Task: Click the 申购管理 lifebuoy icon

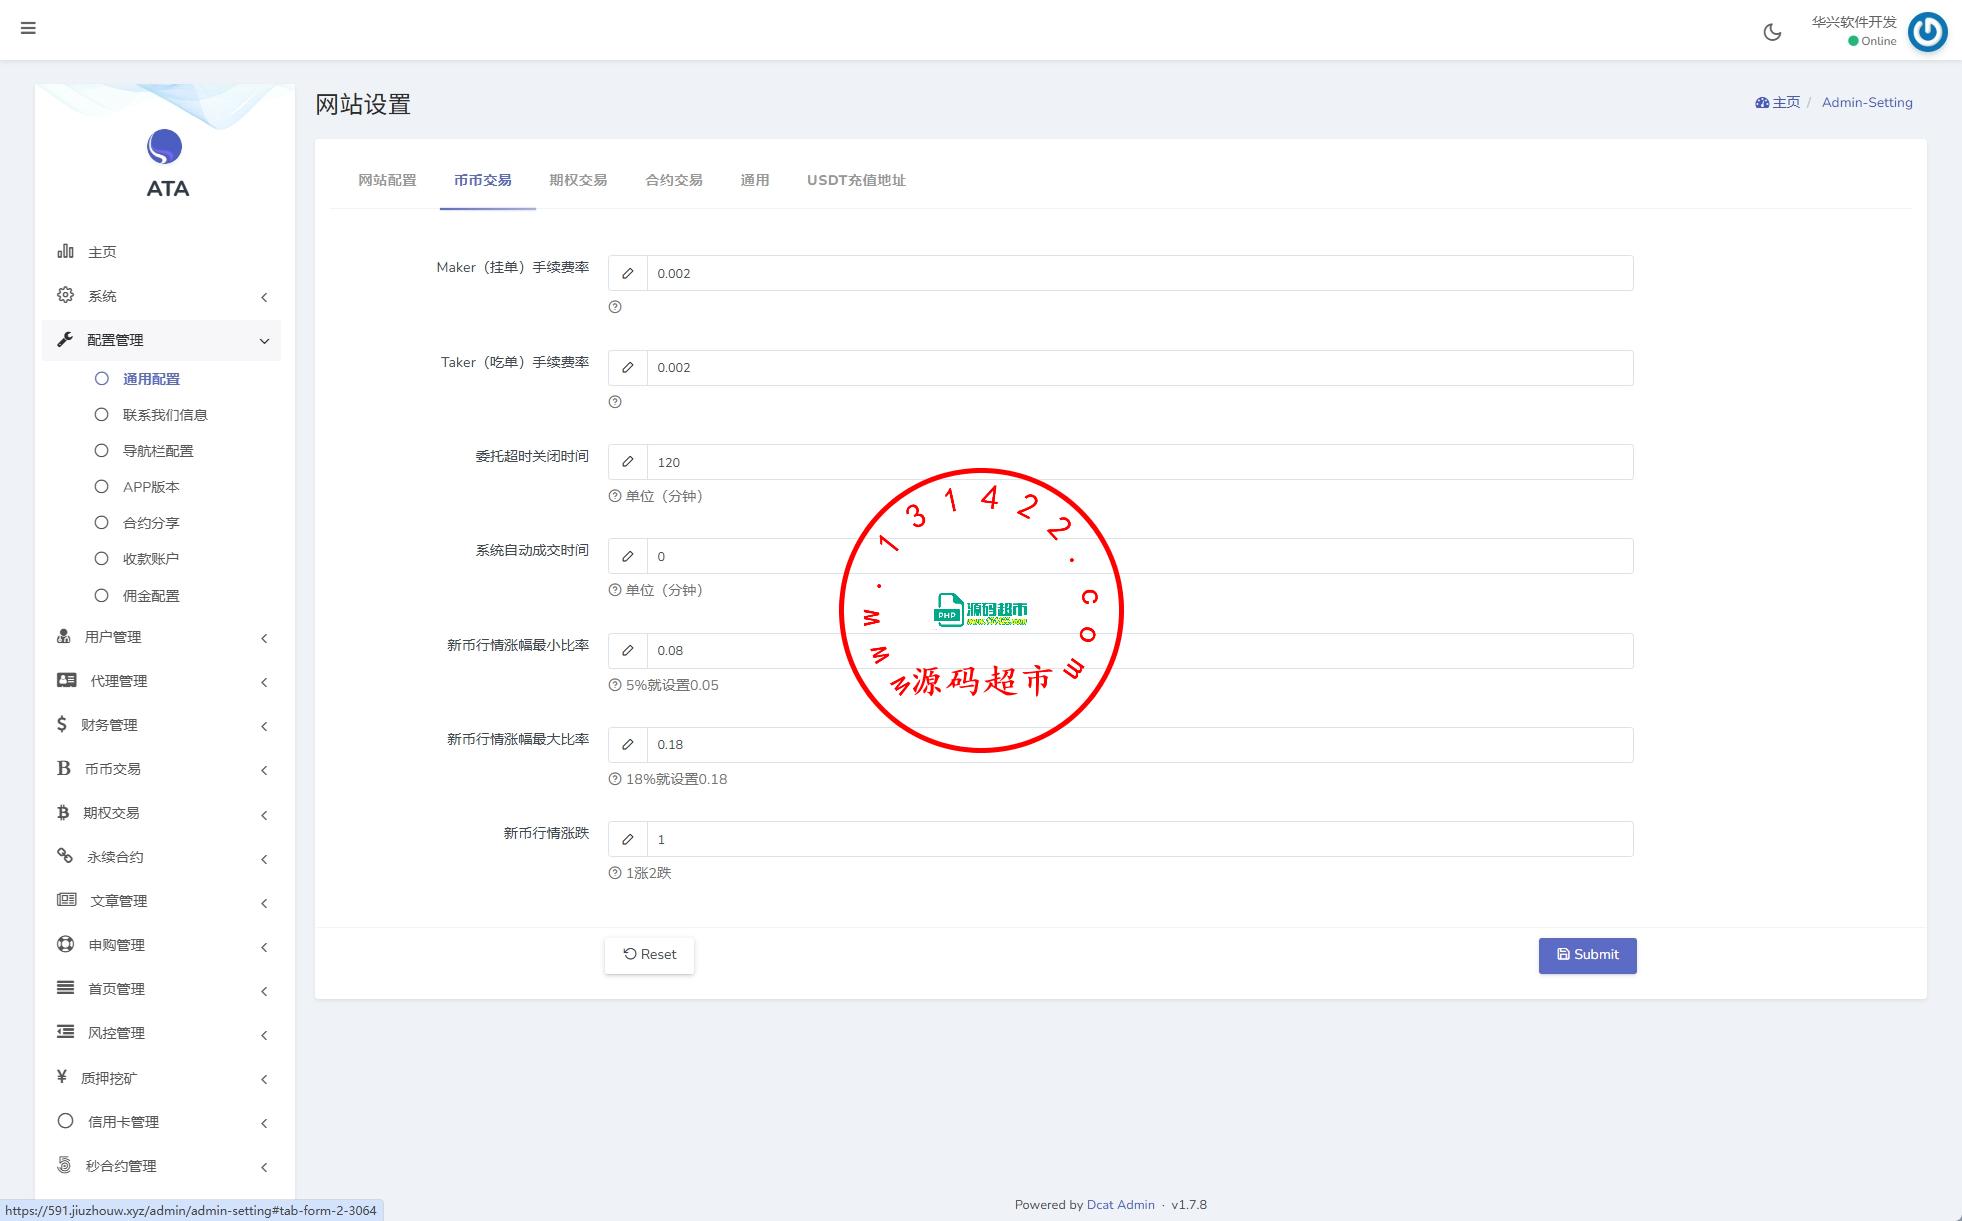Action: coord(66,944)
